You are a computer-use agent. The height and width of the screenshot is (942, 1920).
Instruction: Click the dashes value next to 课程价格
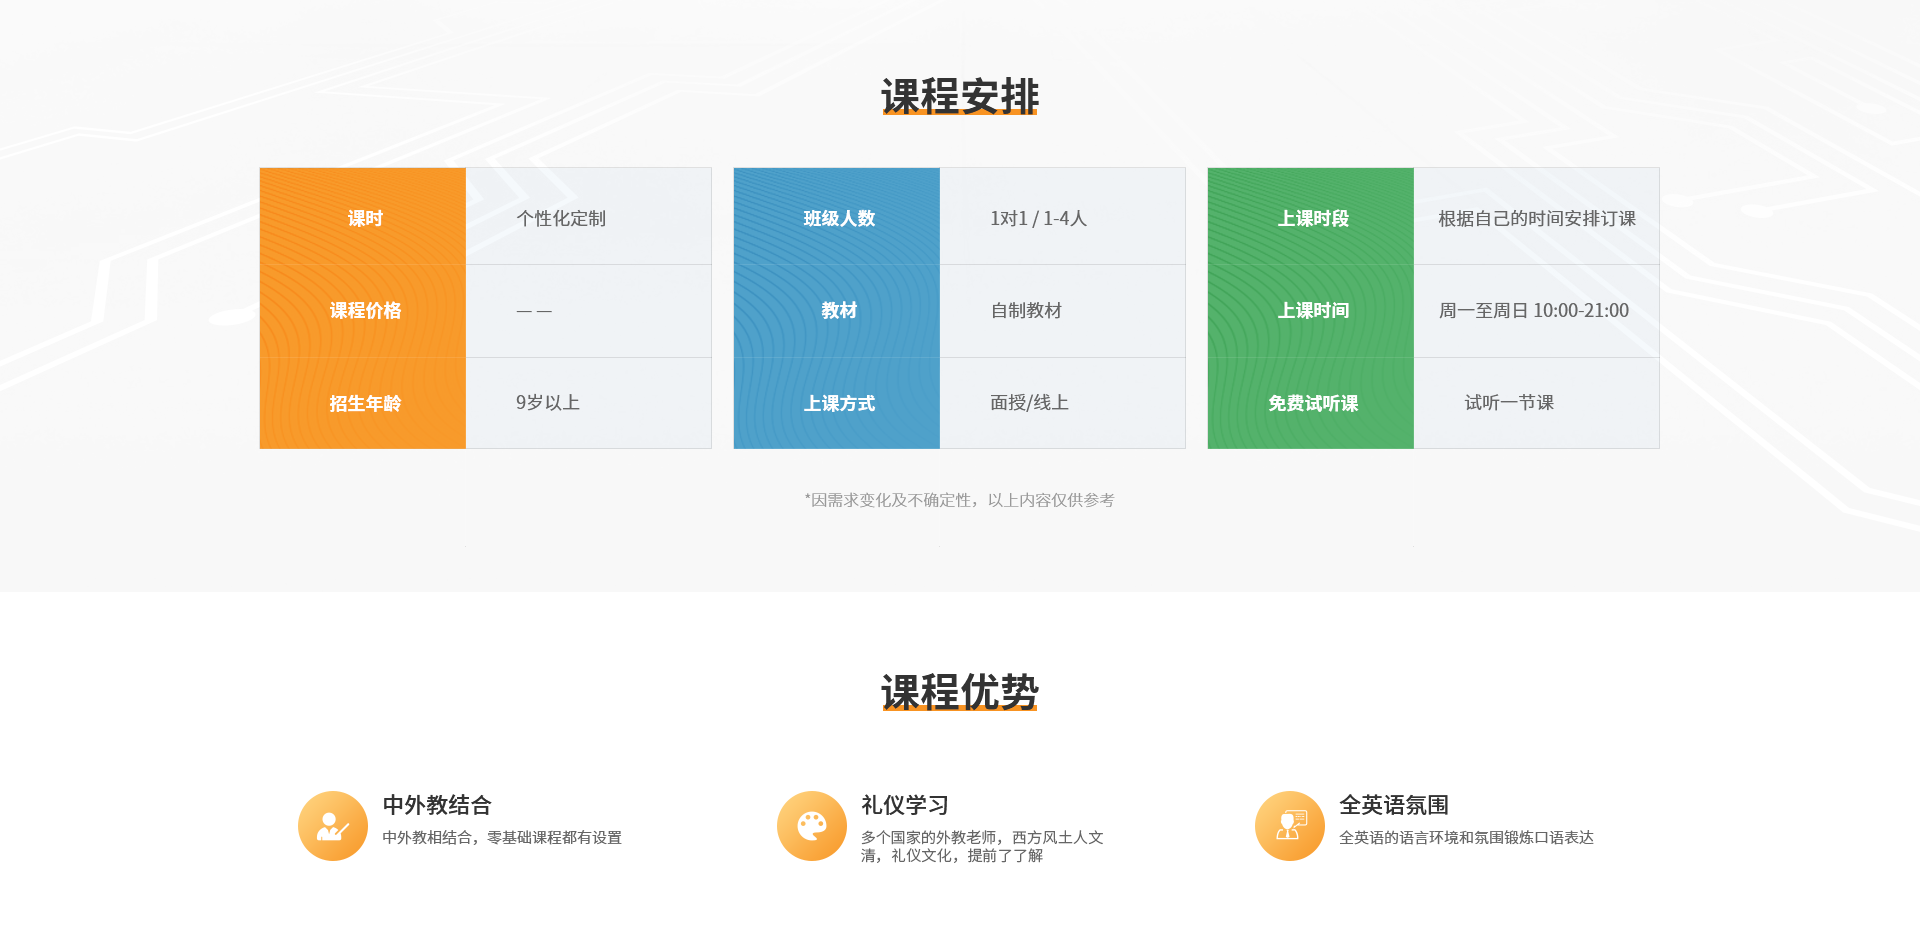[534, 311]
